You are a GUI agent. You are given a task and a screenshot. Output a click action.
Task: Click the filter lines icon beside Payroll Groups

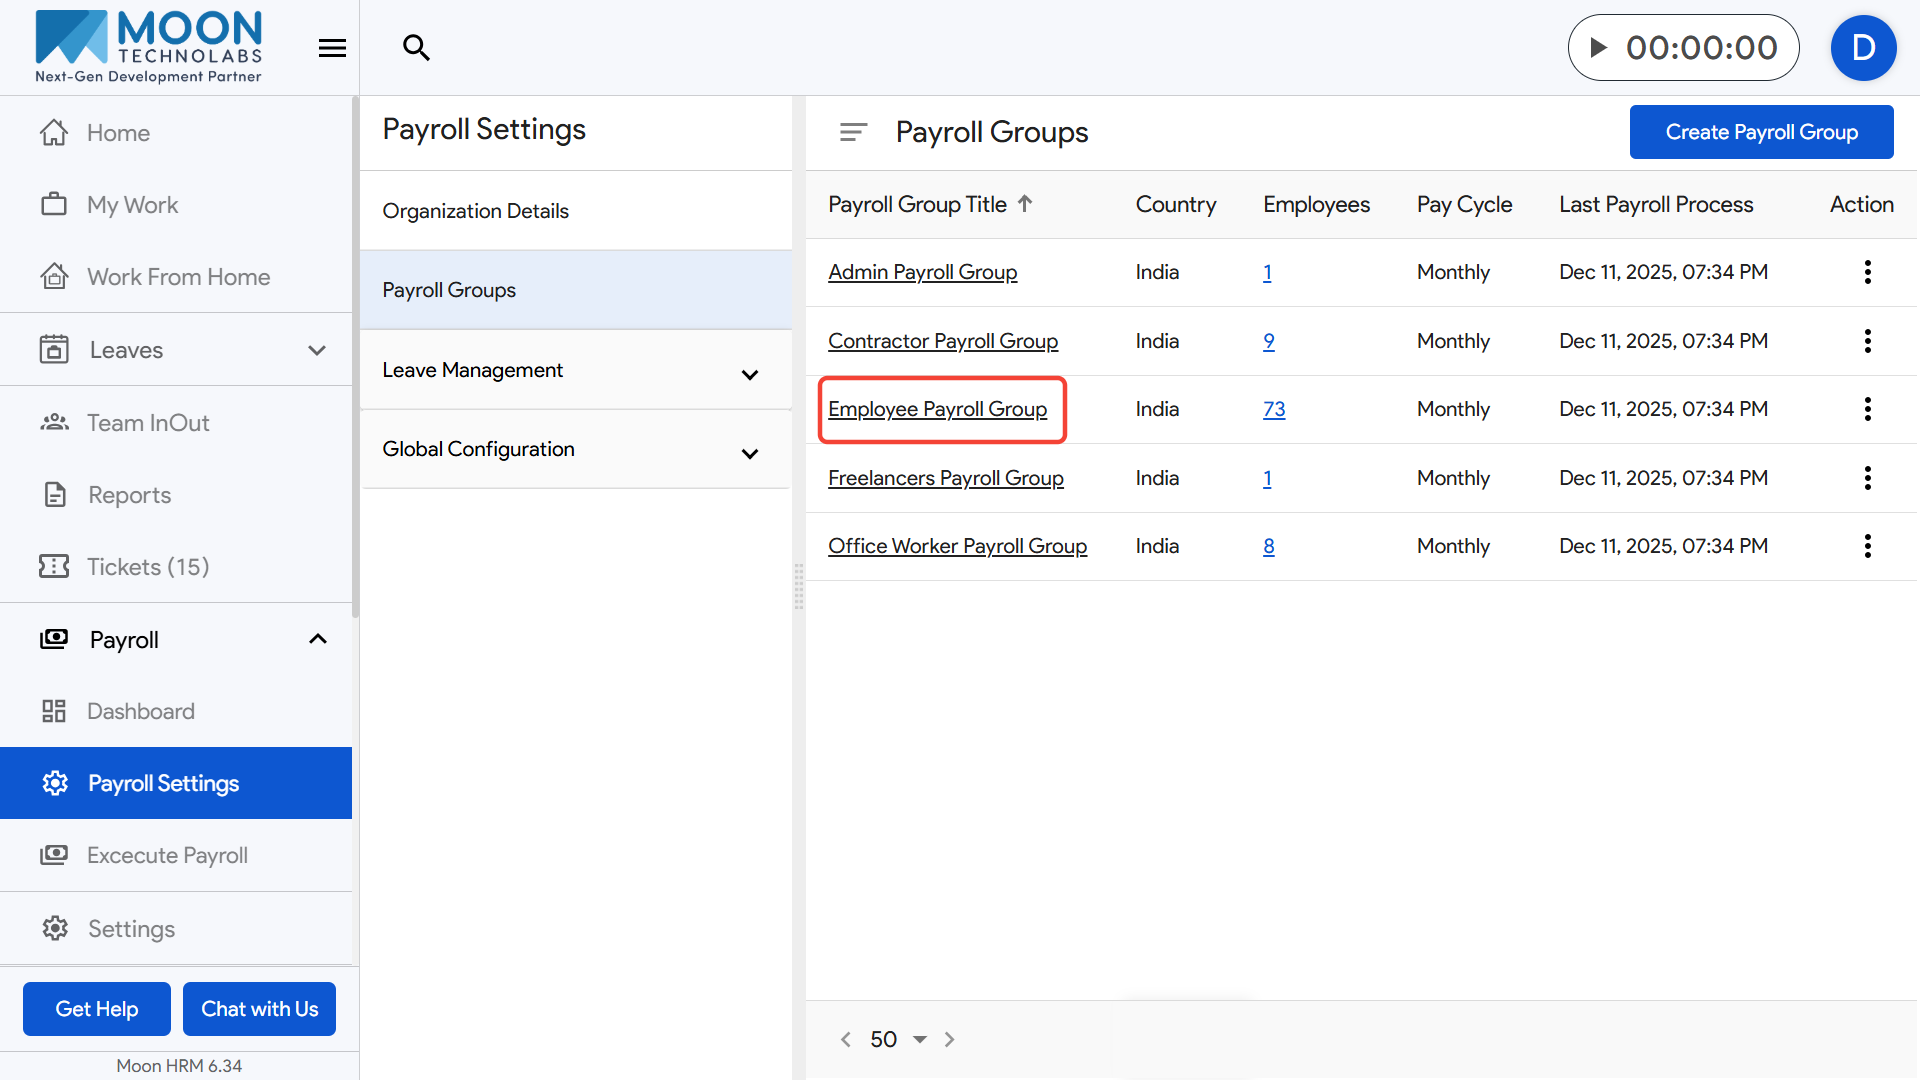point(852,132)
